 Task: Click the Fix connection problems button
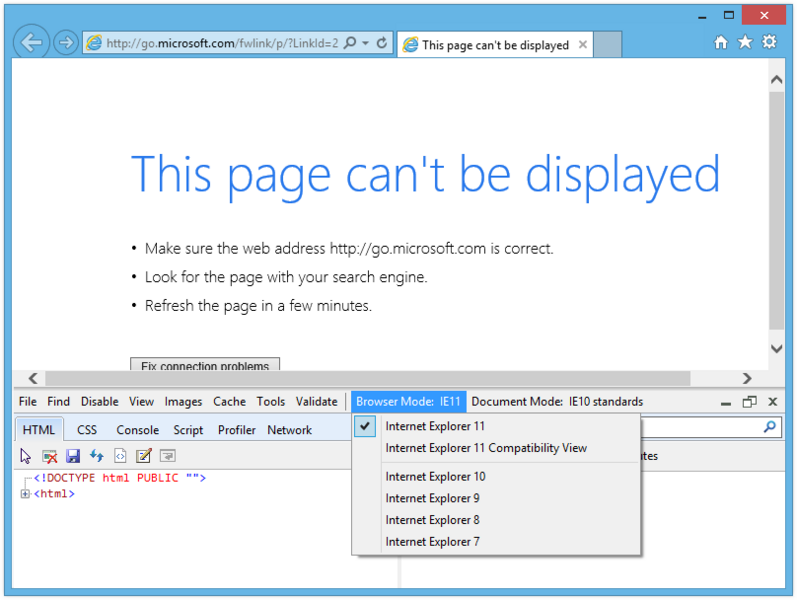(x=205, y=365)
